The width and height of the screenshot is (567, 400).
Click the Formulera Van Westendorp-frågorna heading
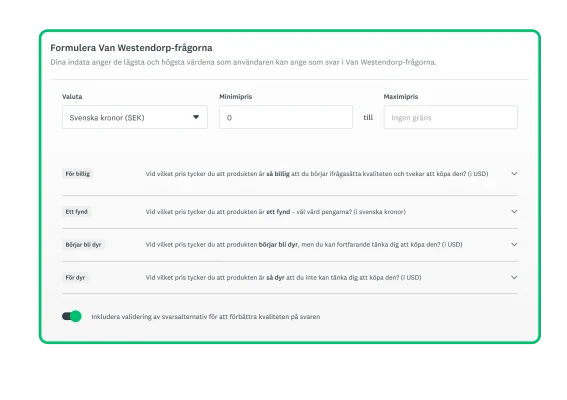pyautogui.click(x=131, y=48)
